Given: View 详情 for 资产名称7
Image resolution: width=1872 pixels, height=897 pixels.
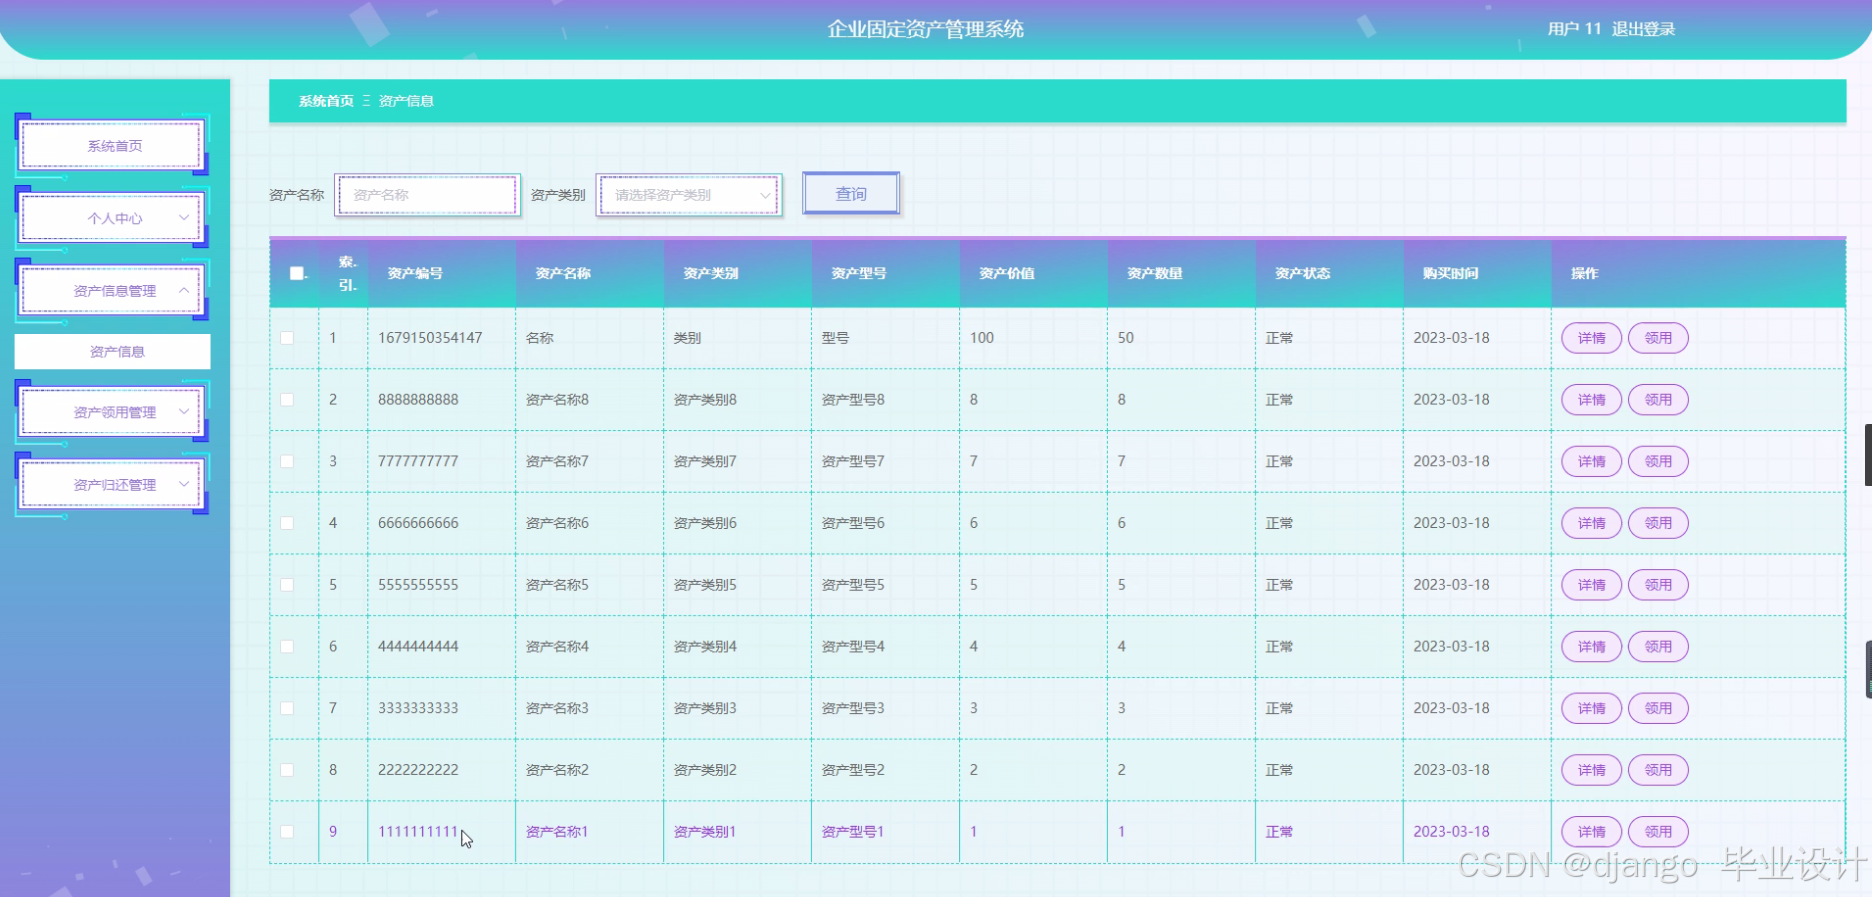Looking at the screenshot, I should point(1591,461).
